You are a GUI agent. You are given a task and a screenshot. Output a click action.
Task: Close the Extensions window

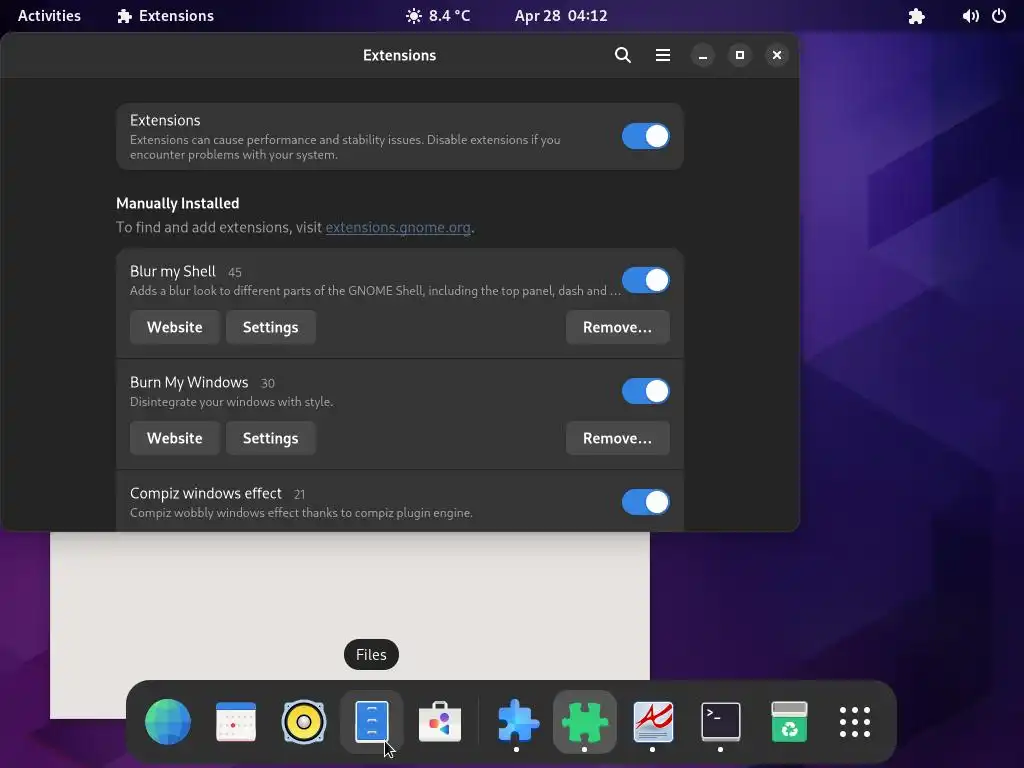click(x=776, y=55)
